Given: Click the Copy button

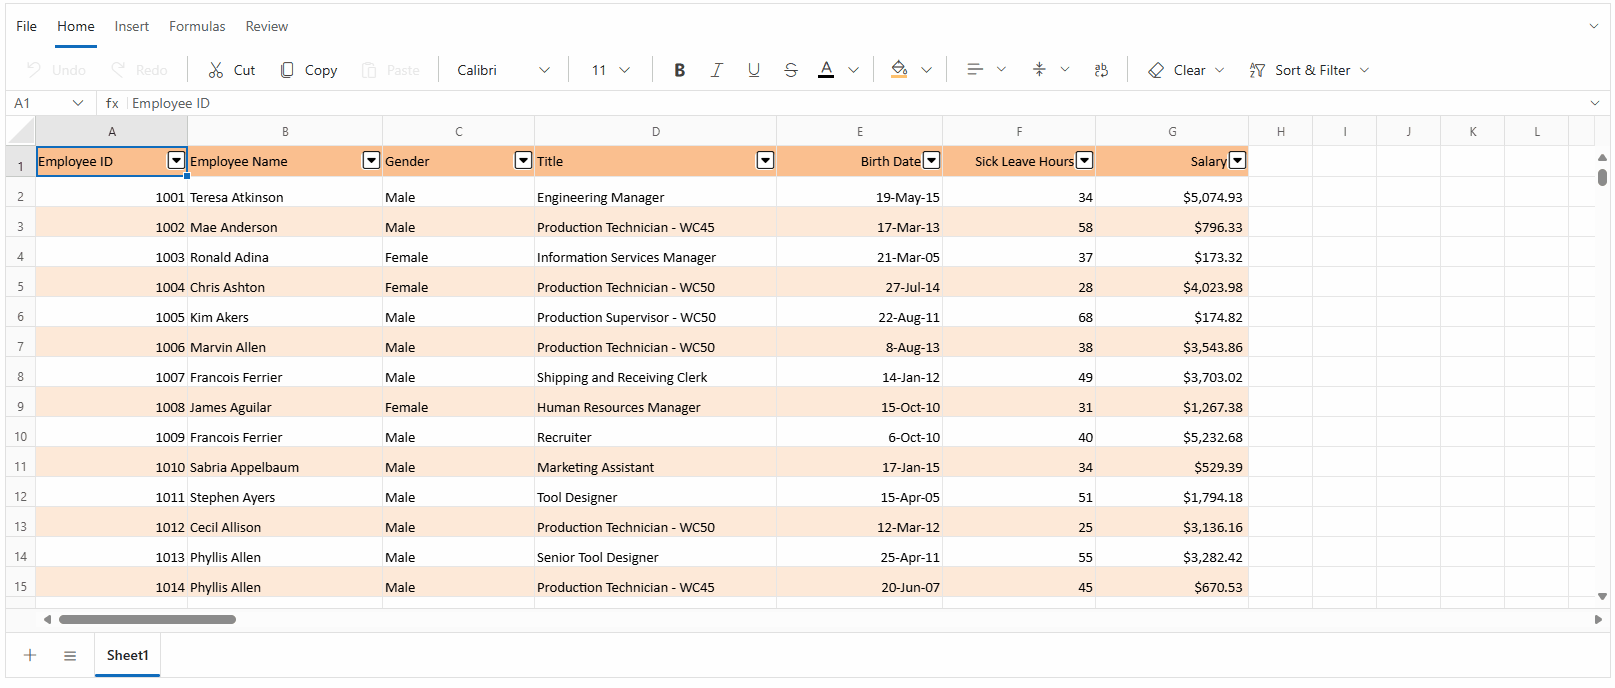Looking at the screenshot, I should pyautogui.click(x=309, y=70).
